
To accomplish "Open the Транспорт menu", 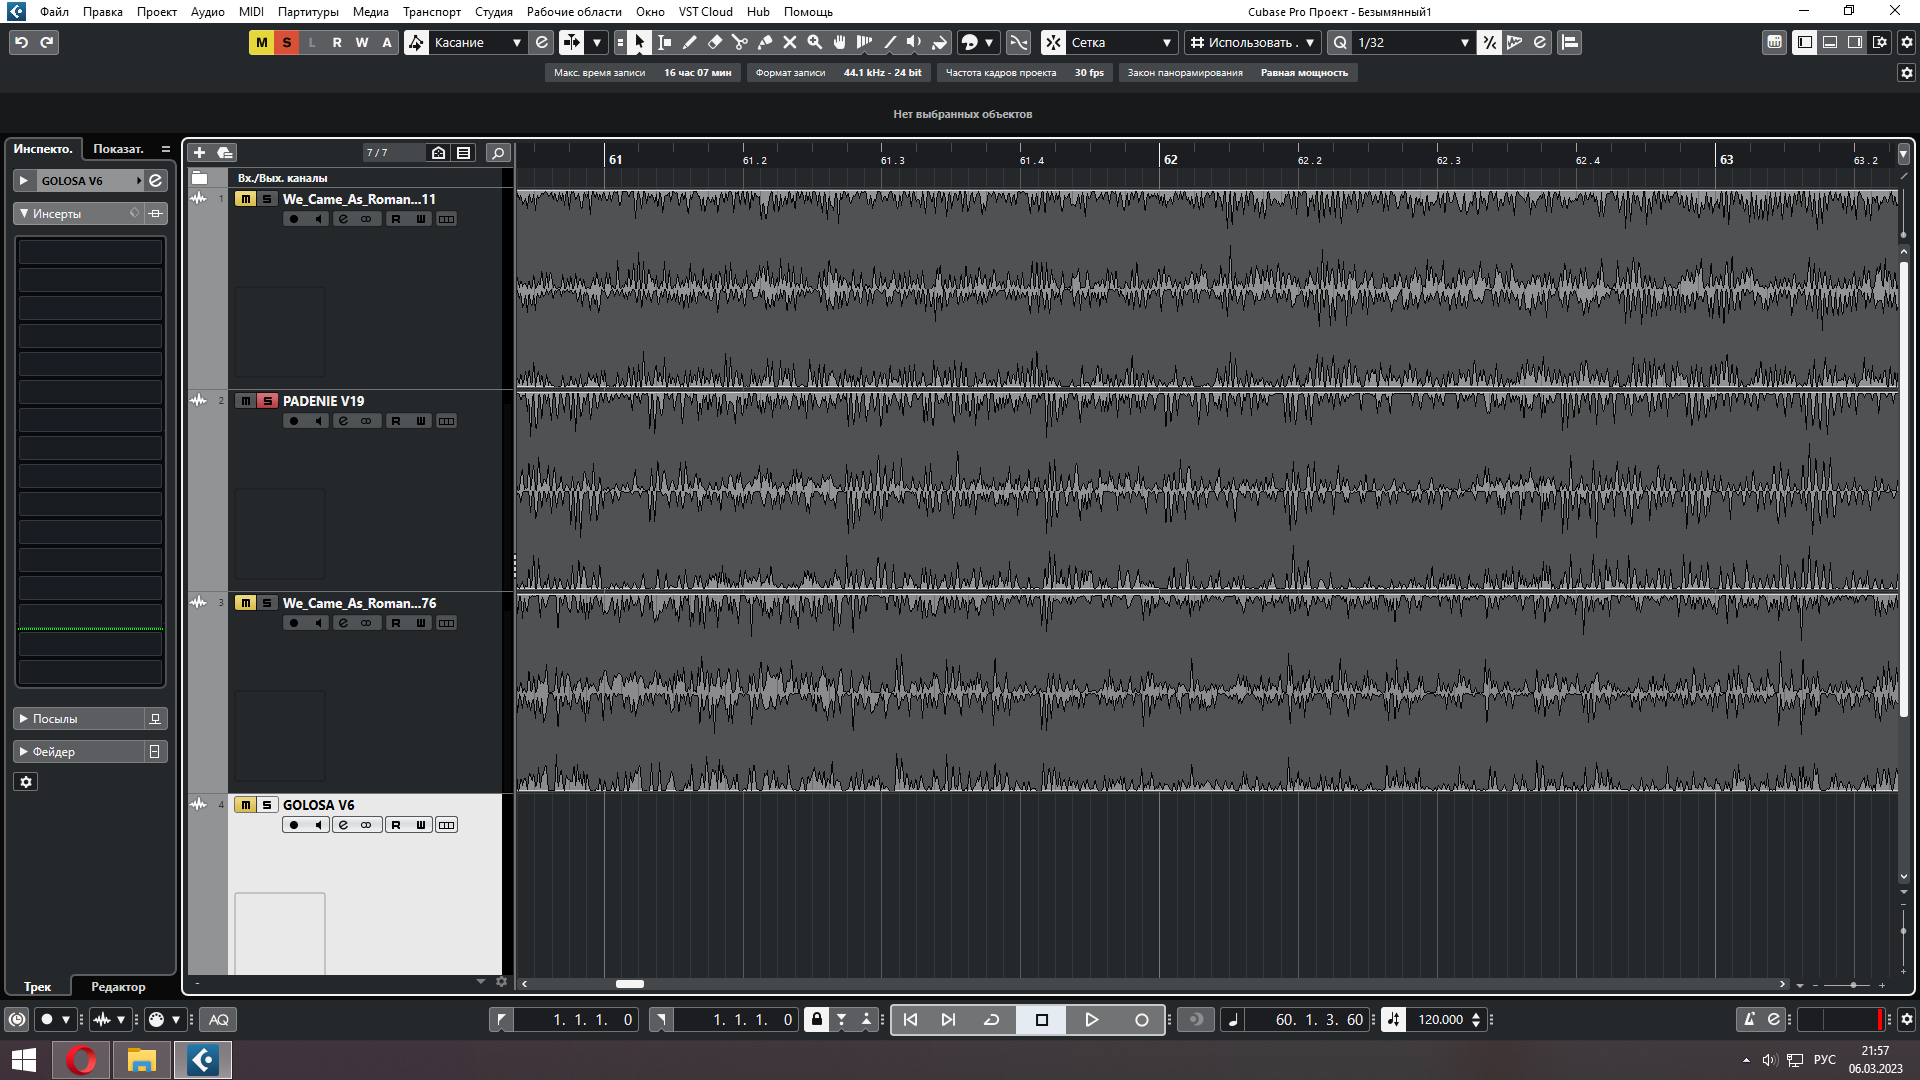I will pos(431,12).
